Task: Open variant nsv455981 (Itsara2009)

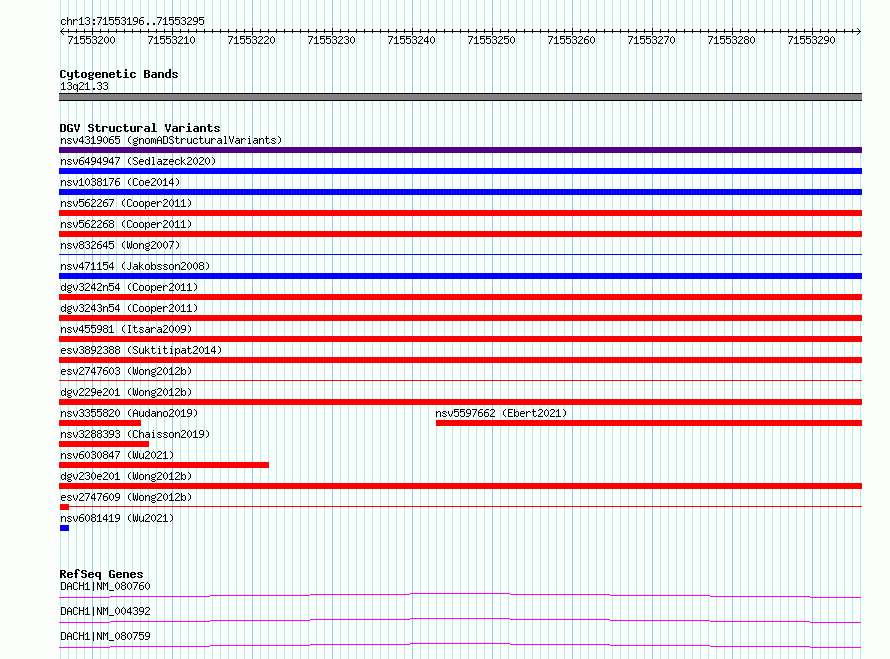Action: [126, 329]
